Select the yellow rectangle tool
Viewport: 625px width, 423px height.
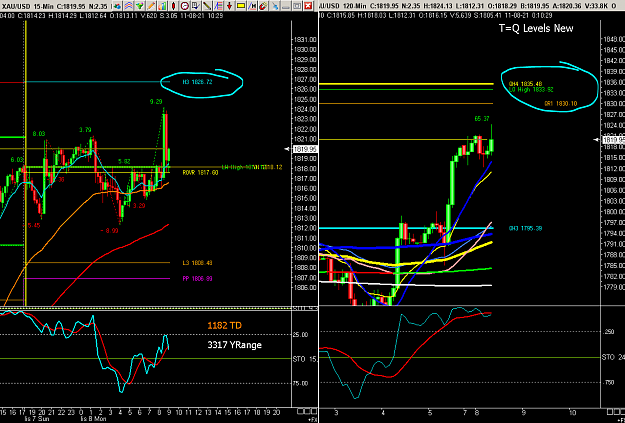pyautogui.click(x=240, y=6)
